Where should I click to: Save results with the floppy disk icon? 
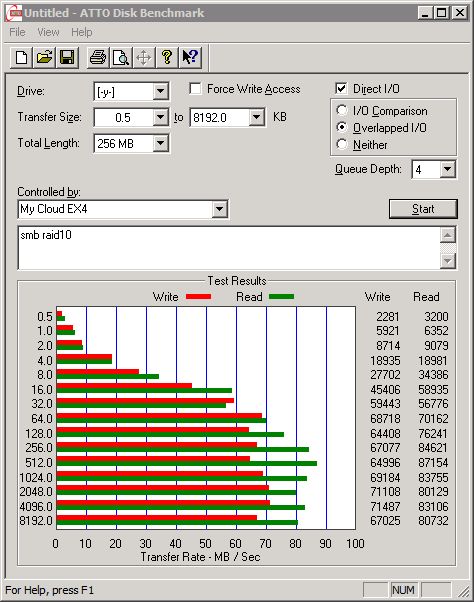click(67, 58)
